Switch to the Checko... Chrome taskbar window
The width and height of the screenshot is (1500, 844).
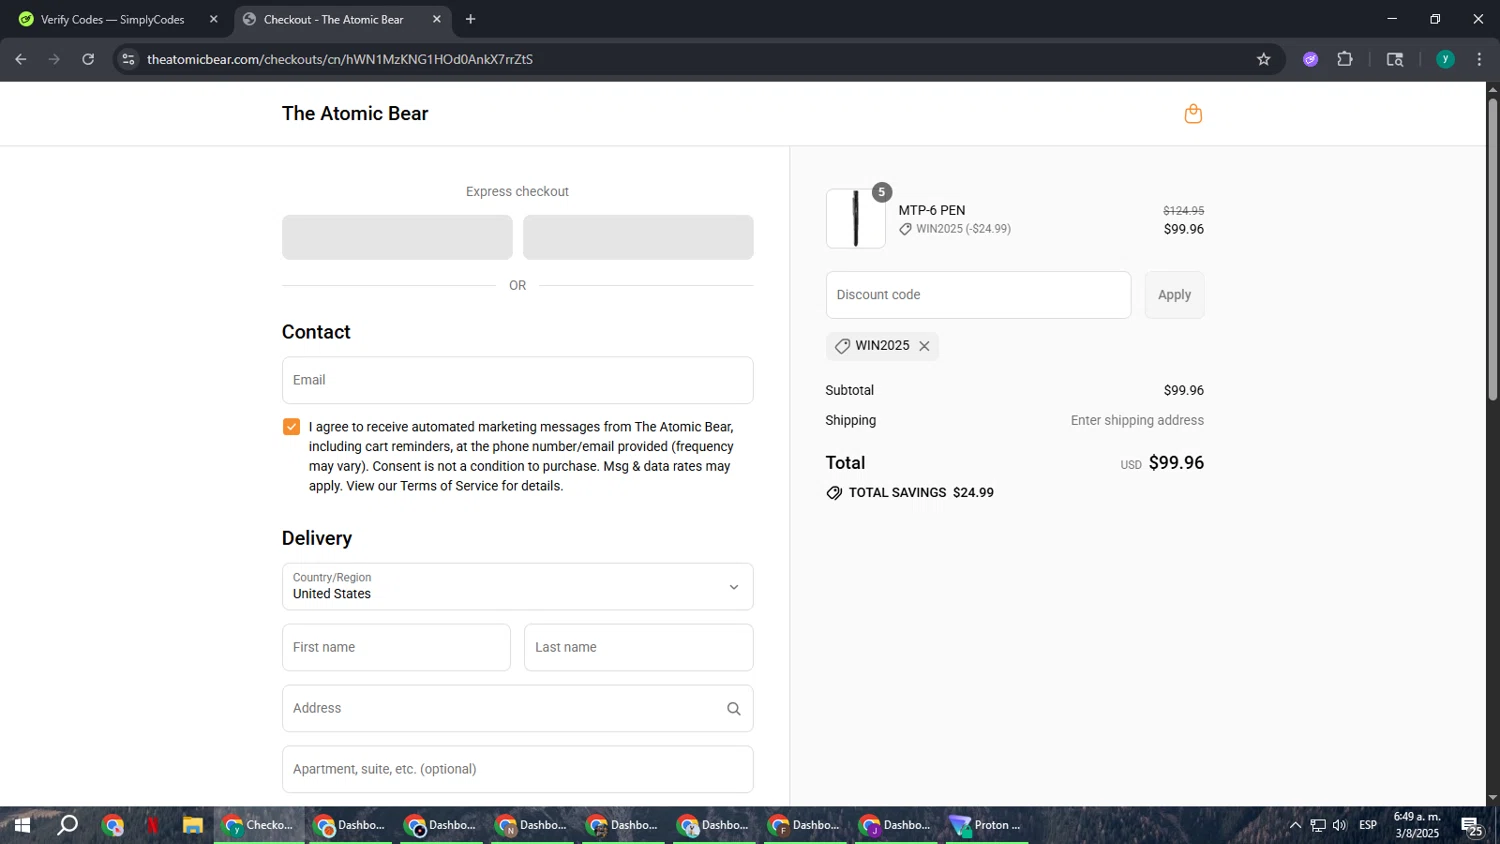[259, 825]
